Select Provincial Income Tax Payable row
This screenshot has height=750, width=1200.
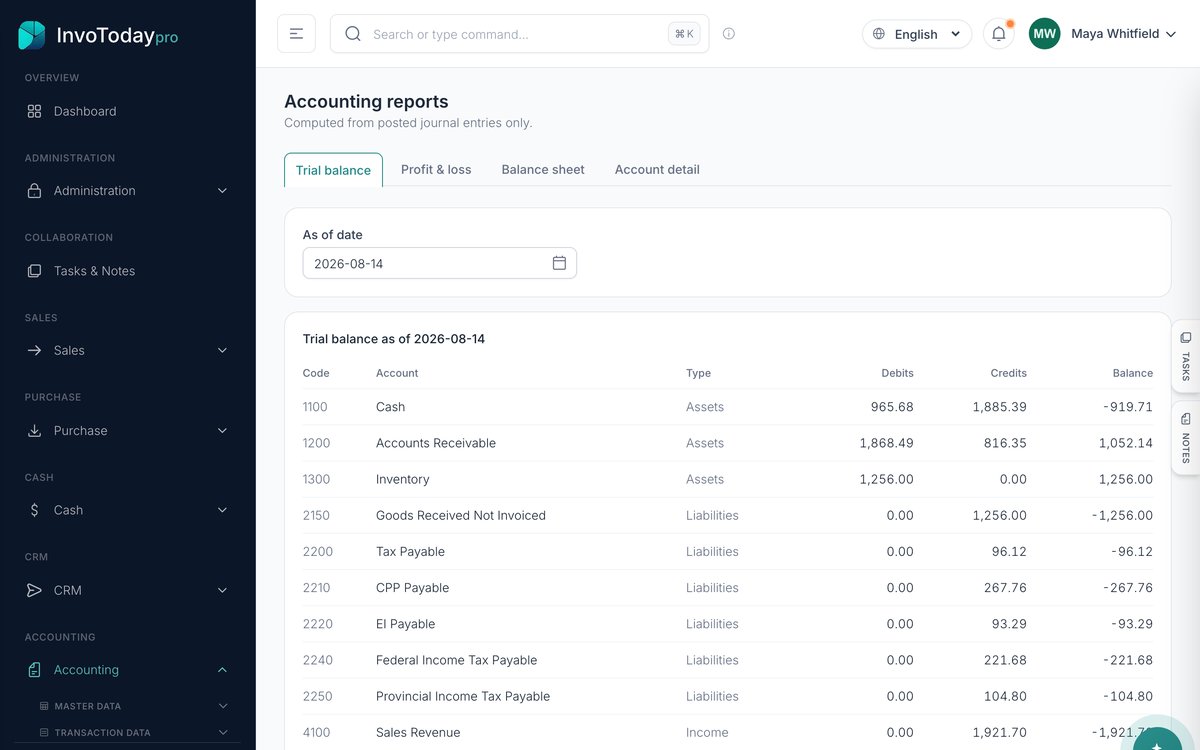[728, 696]
